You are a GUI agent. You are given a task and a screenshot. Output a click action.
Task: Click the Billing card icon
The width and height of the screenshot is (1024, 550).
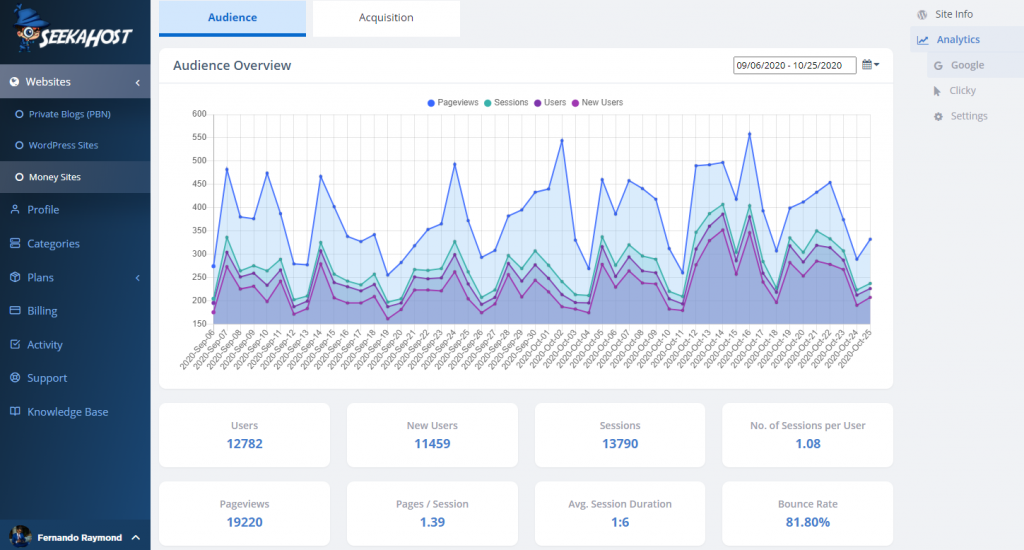click(x=15, y=310)
